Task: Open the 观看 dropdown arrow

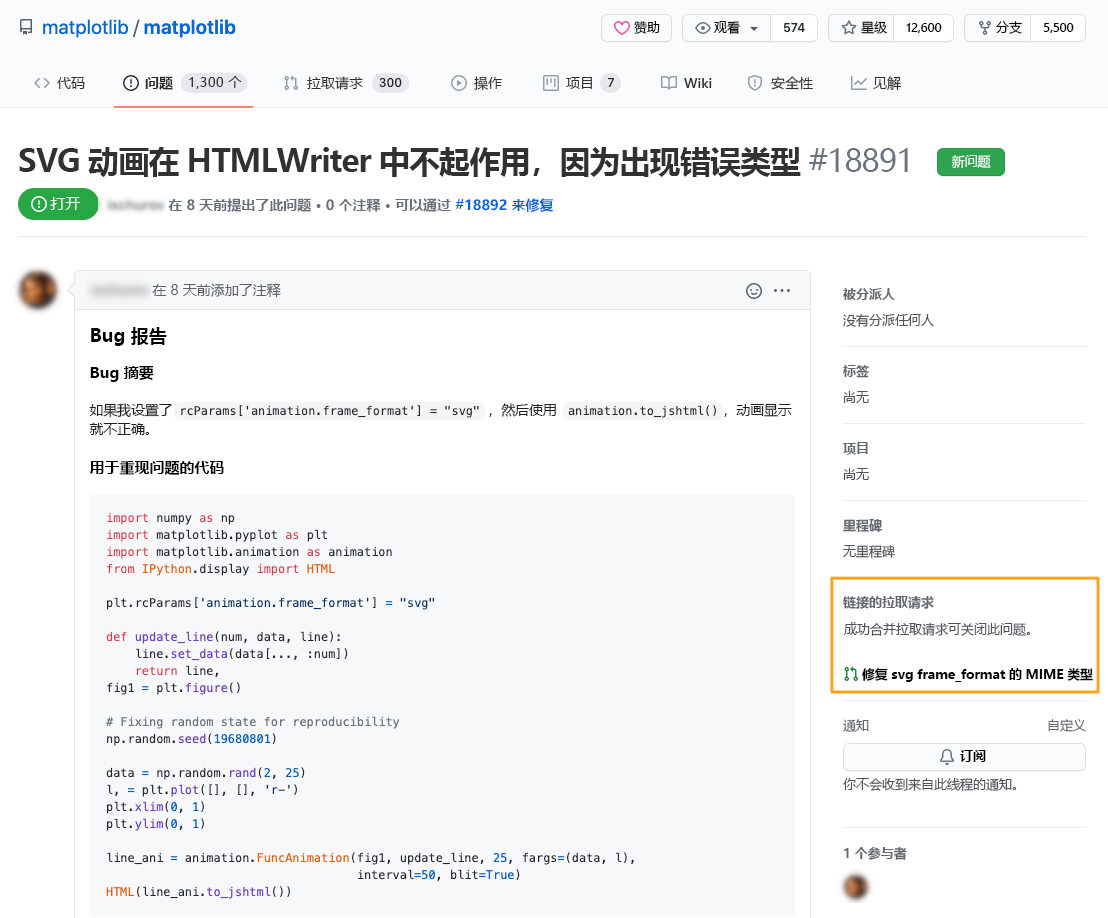Action: (755, 28)
